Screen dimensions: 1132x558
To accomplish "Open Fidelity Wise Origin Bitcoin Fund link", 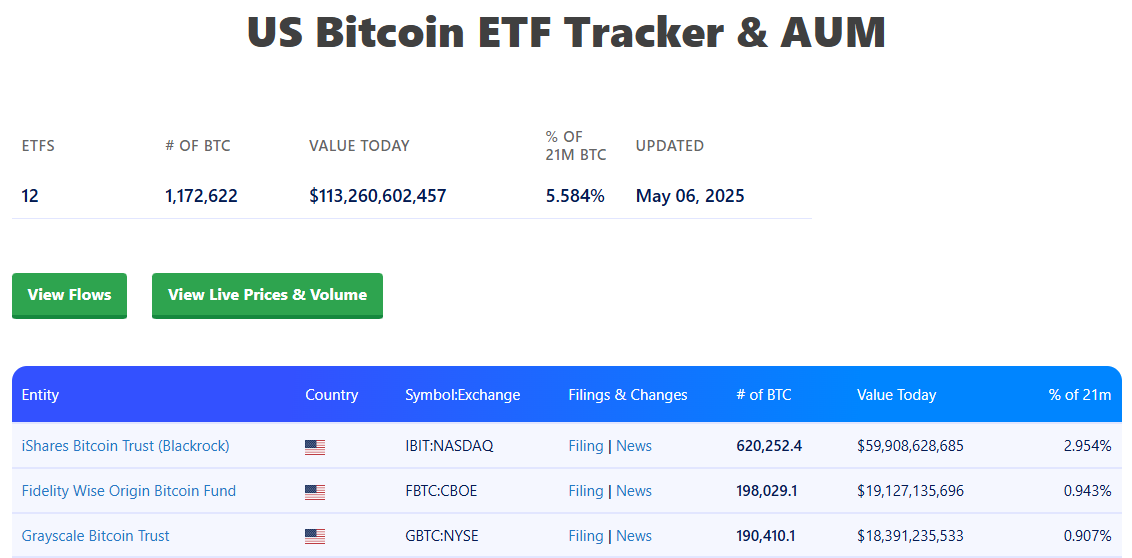I will [x=129, y=491].
